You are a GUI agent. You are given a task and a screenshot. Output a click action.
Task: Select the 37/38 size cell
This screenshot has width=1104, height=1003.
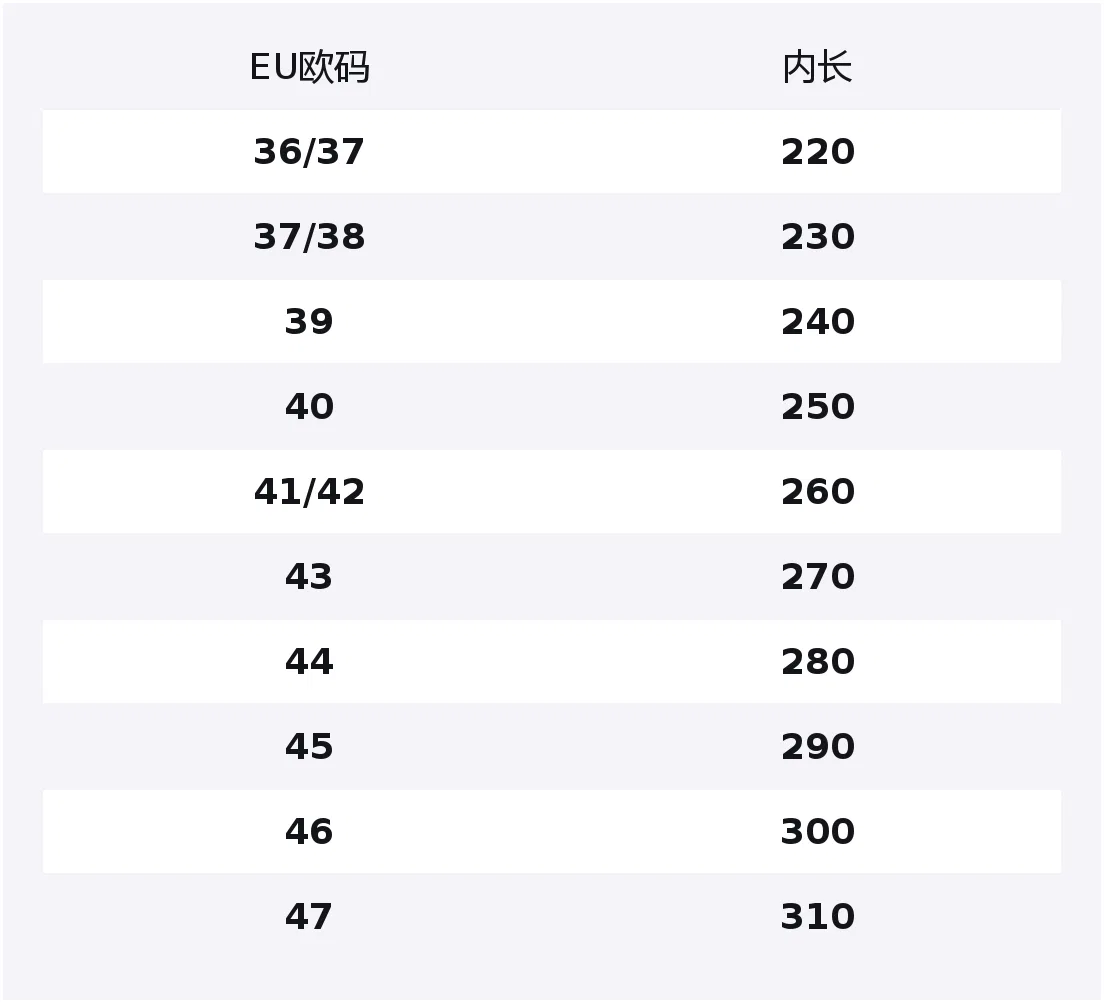click(309, 236)
